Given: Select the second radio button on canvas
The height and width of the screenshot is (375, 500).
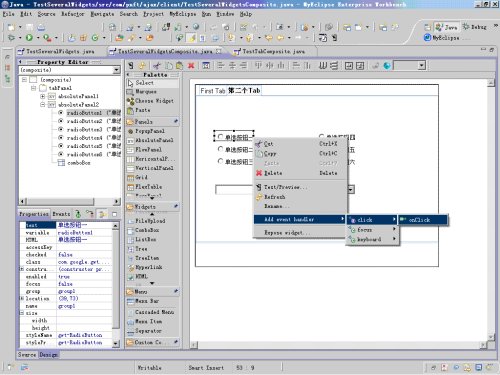Looking at the screenshot, I should (235, 149).
